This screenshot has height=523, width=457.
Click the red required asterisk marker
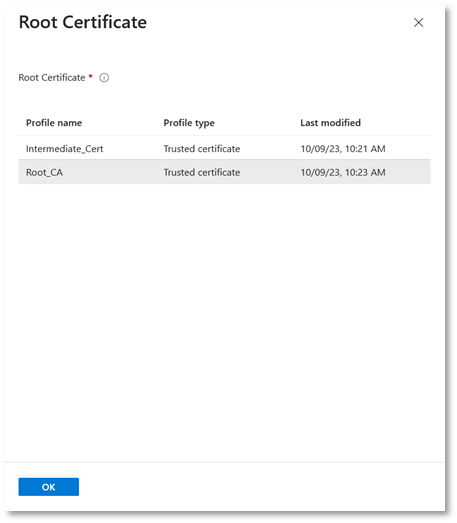point(90,76)
